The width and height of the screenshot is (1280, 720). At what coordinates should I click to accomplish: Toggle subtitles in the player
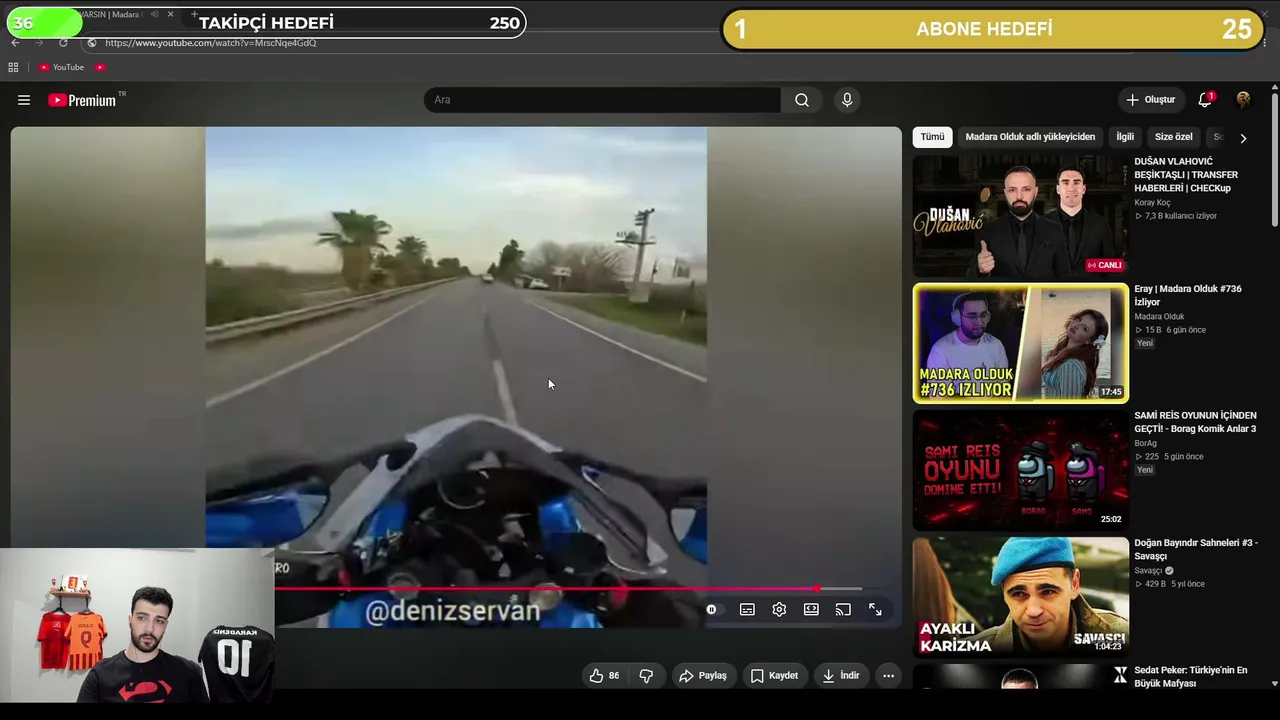click(747, 609)
